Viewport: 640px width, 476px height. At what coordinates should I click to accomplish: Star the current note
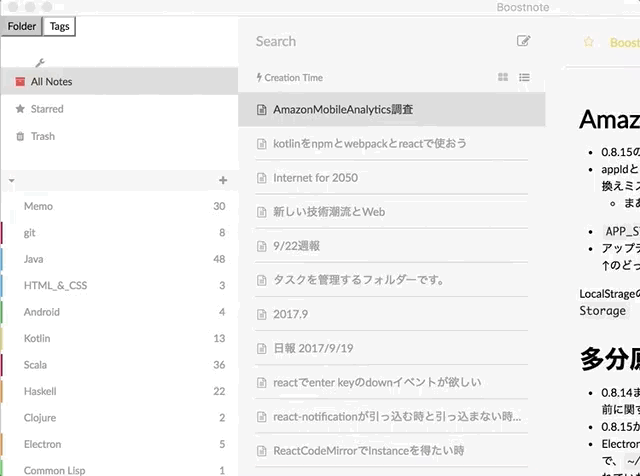(x=588, y=42)
